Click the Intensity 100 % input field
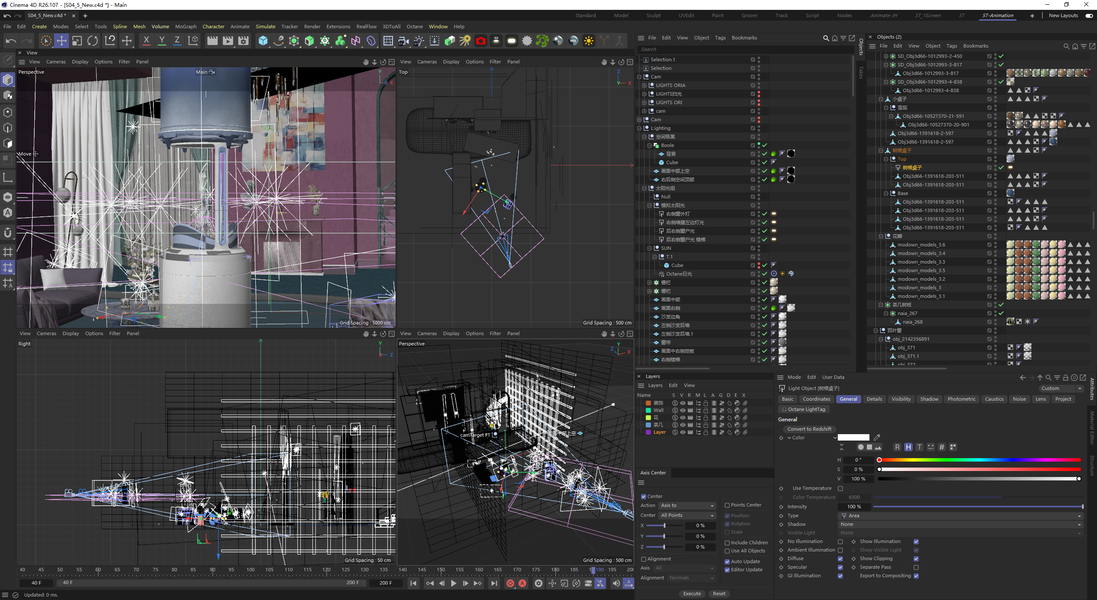1097x600 pixels. click(854, 506)
